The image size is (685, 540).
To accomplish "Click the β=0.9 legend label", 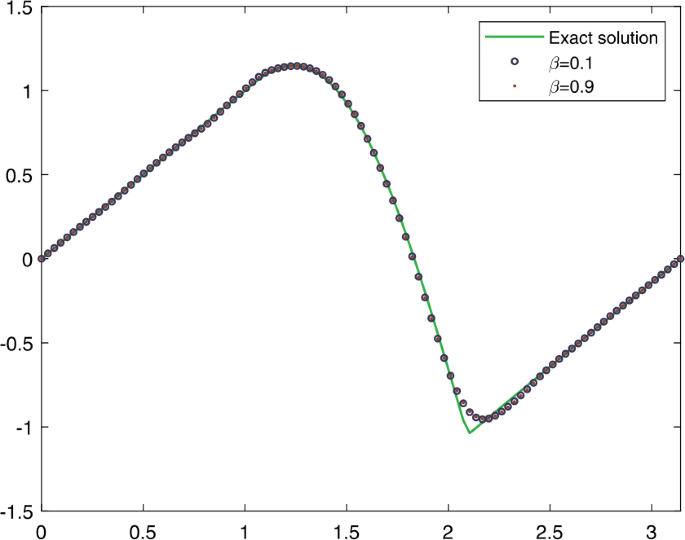I will pyautogui.click(x=571, y=87).
